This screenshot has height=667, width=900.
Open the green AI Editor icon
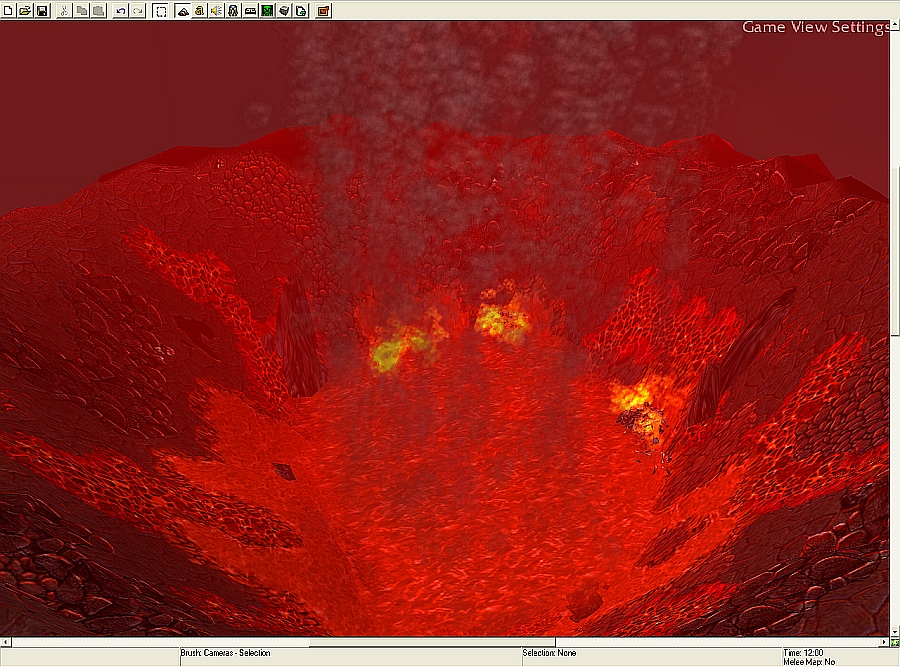[267, 10]
